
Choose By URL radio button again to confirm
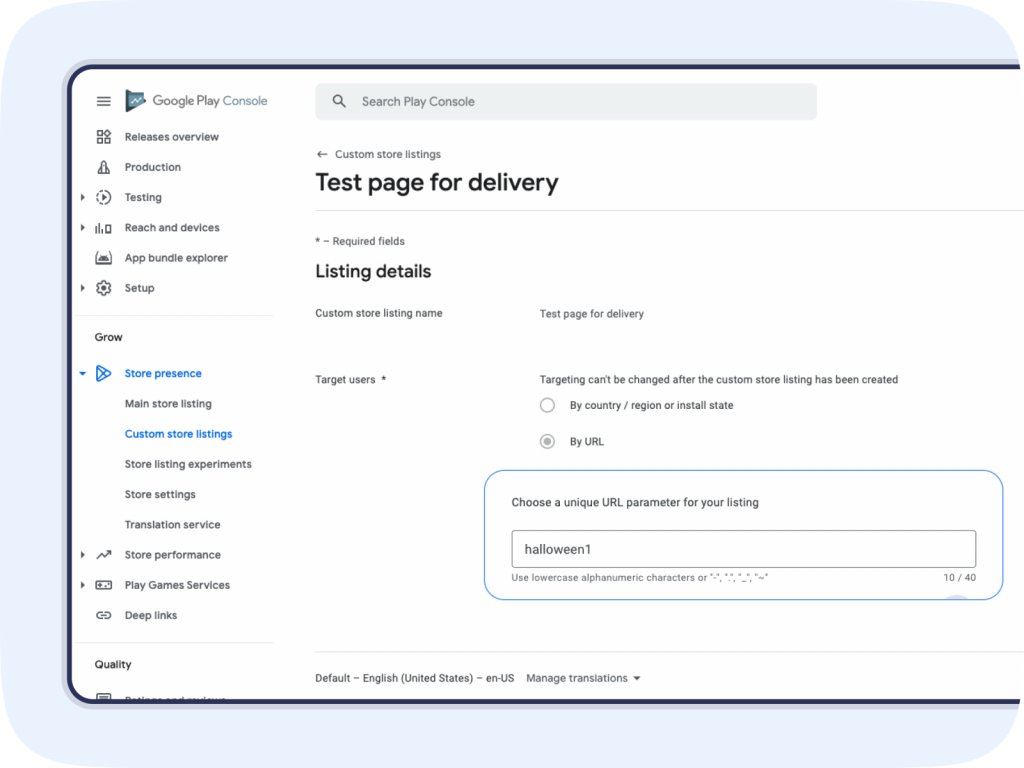[547, 441]
